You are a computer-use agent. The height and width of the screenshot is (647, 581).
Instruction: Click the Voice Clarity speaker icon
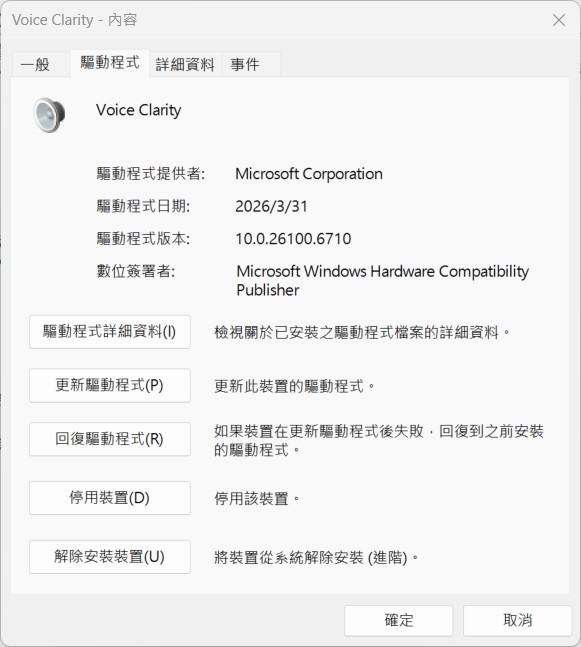pos(49,115)
